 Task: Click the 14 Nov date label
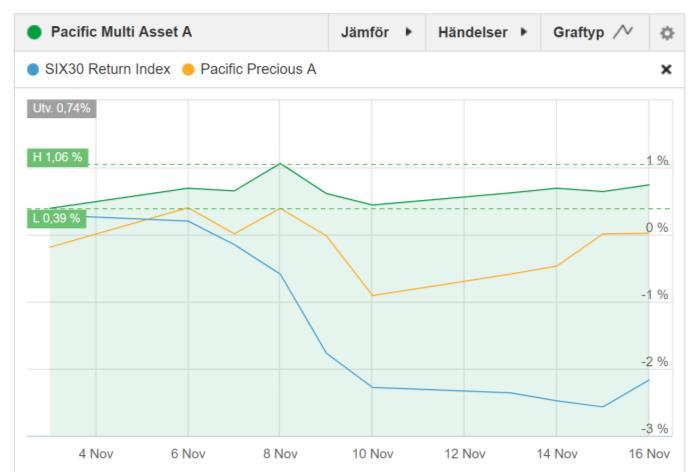tap(557, 454)
